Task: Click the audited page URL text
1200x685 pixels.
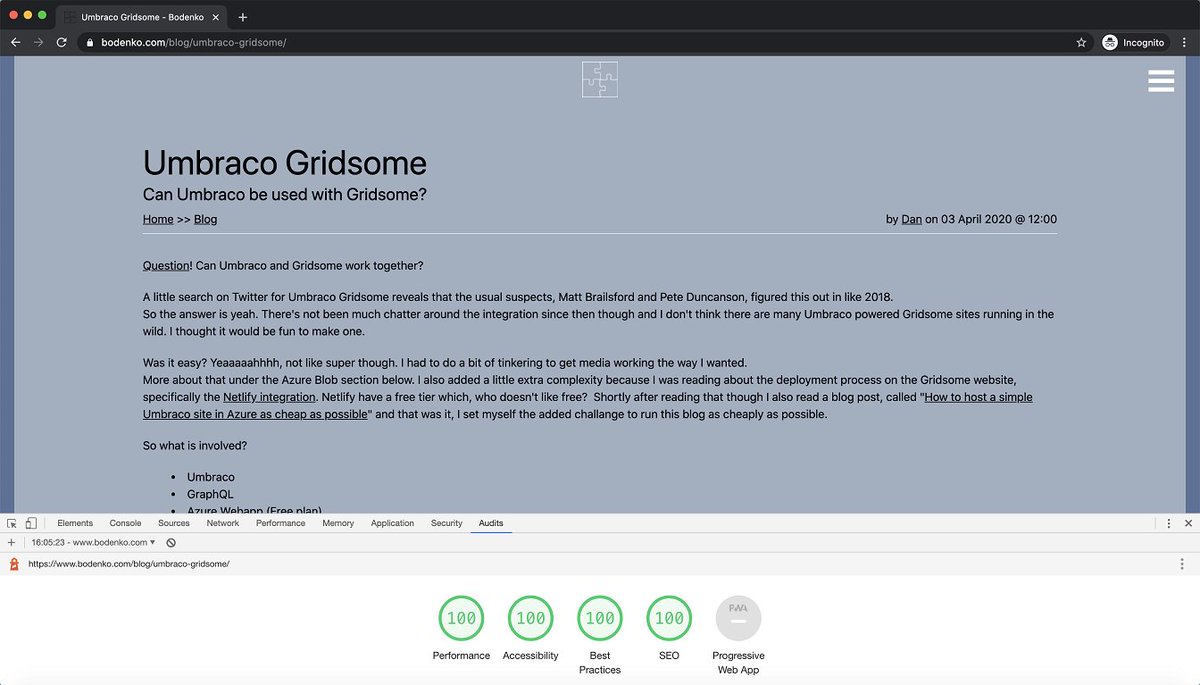Action: [129, 564]
